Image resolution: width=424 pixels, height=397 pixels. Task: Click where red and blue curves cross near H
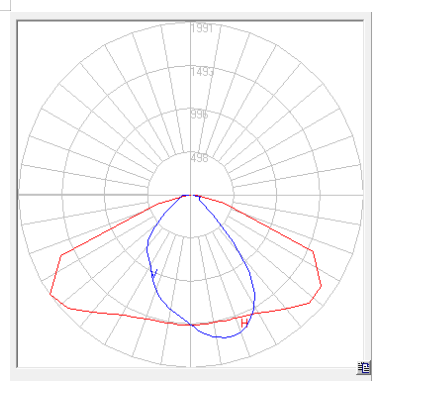coord(252,314)
